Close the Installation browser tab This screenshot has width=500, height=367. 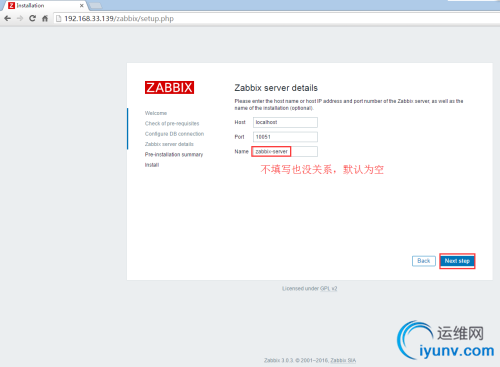coord(81,5)
